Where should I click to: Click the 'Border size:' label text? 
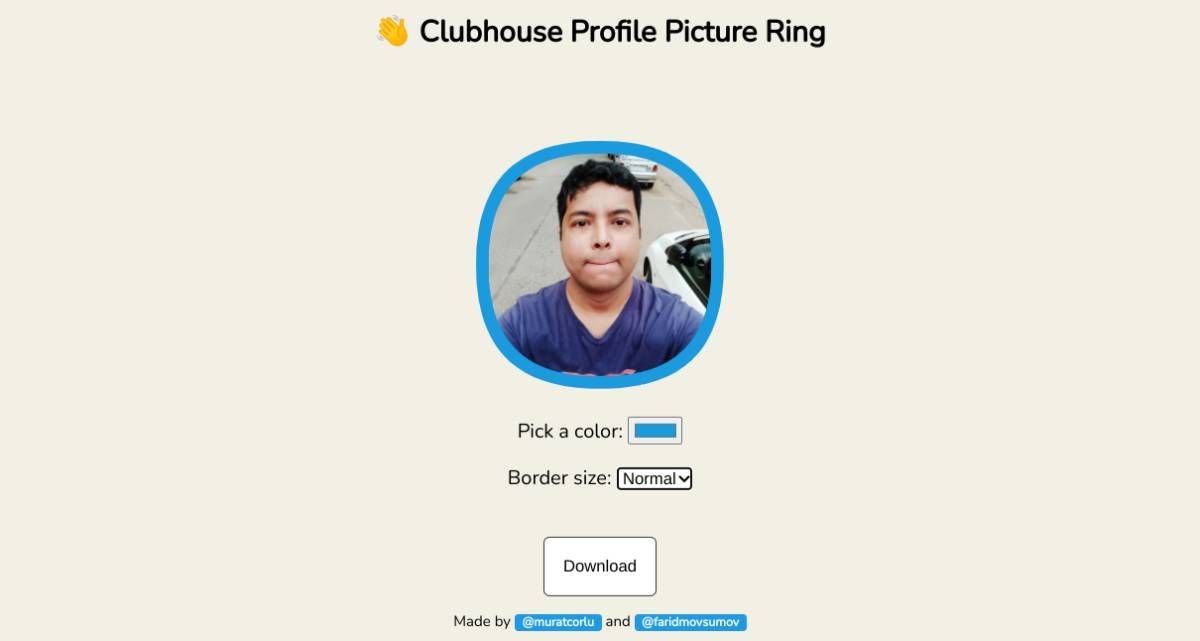click(x=559, y=478)
